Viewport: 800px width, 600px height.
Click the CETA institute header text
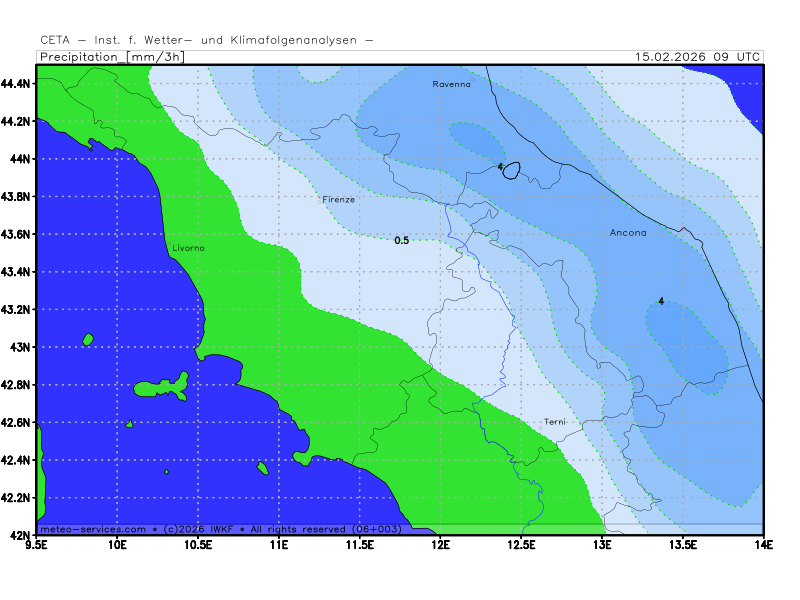pyautogui.click(x=206, y=40)
